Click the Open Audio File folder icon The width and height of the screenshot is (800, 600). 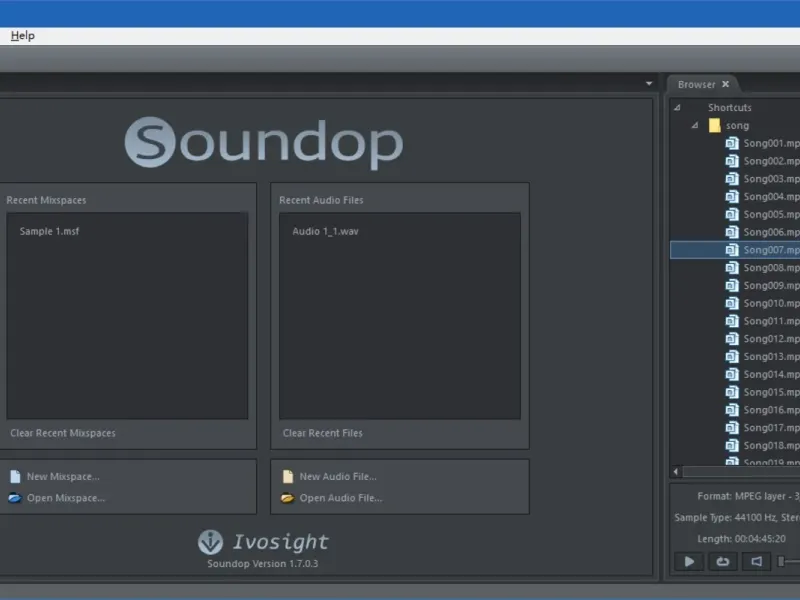click(x=287, y=498)
